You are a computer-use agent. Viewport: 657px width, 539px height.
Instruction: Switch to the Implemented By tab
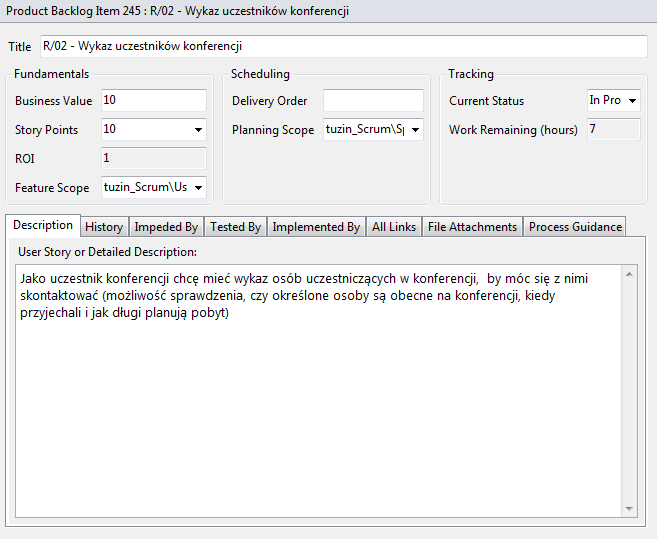click(316, 227)
